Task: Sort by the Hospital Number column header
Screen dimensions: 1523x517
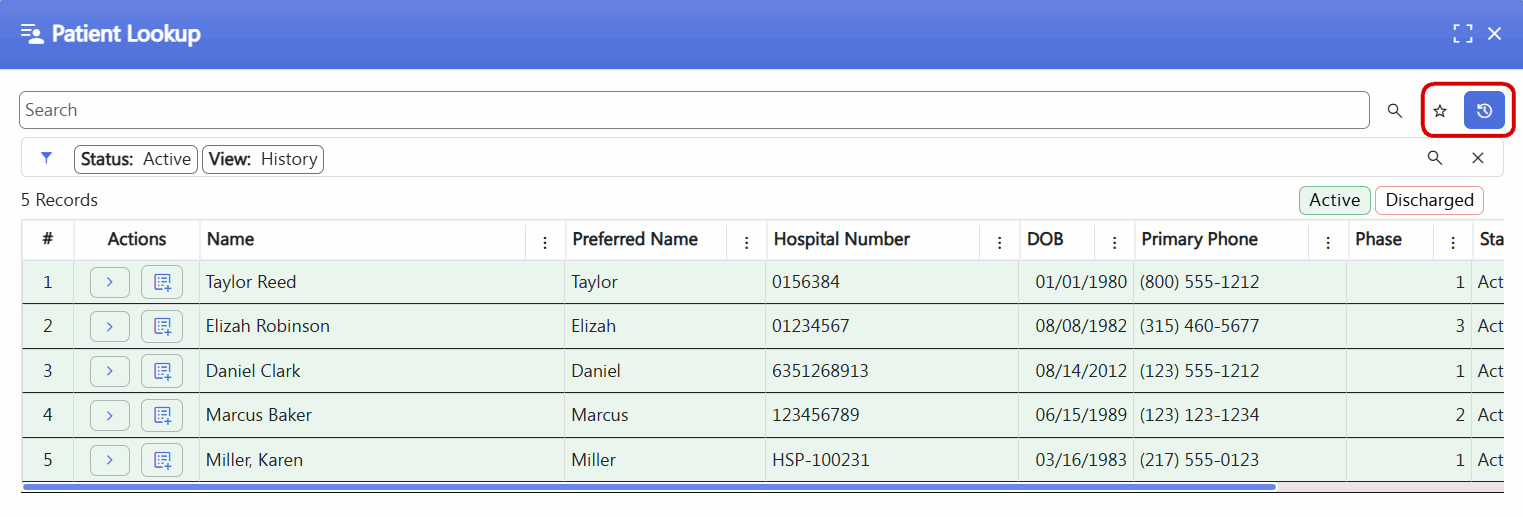Action: pyautogui.click(x=842, y=239)
